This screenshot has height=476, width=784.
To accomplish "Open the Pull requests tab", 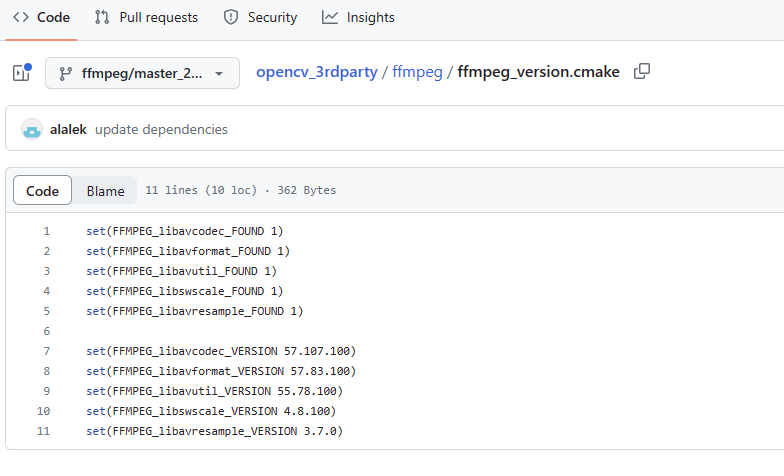I will click(x=146, y=18).
